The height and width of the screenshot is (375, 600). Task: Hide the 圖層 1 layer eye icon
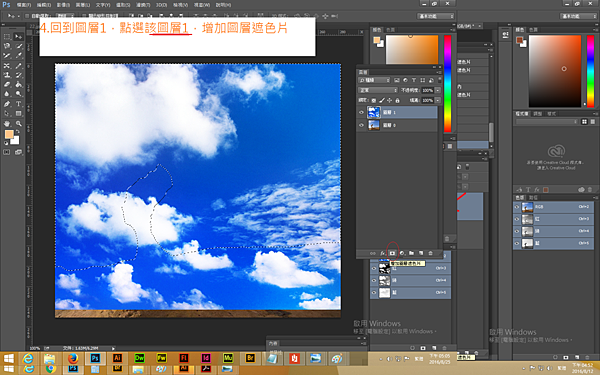pos(361,112)
